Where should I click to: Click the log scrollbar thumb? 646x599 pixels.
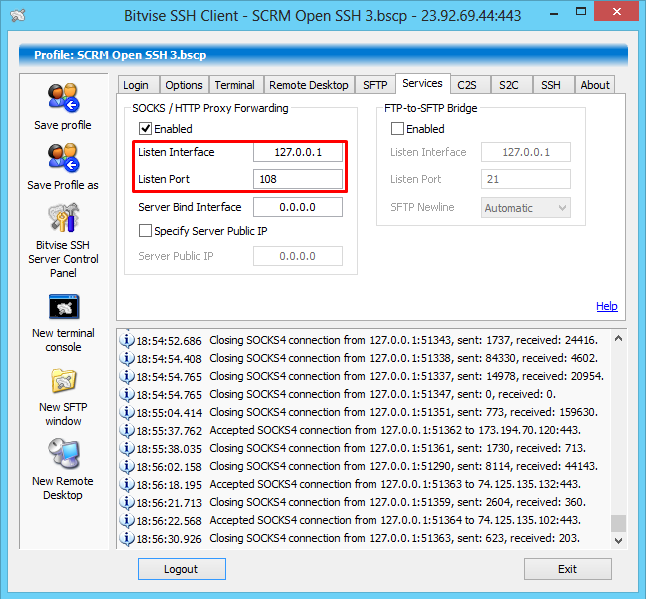(618, 523)
